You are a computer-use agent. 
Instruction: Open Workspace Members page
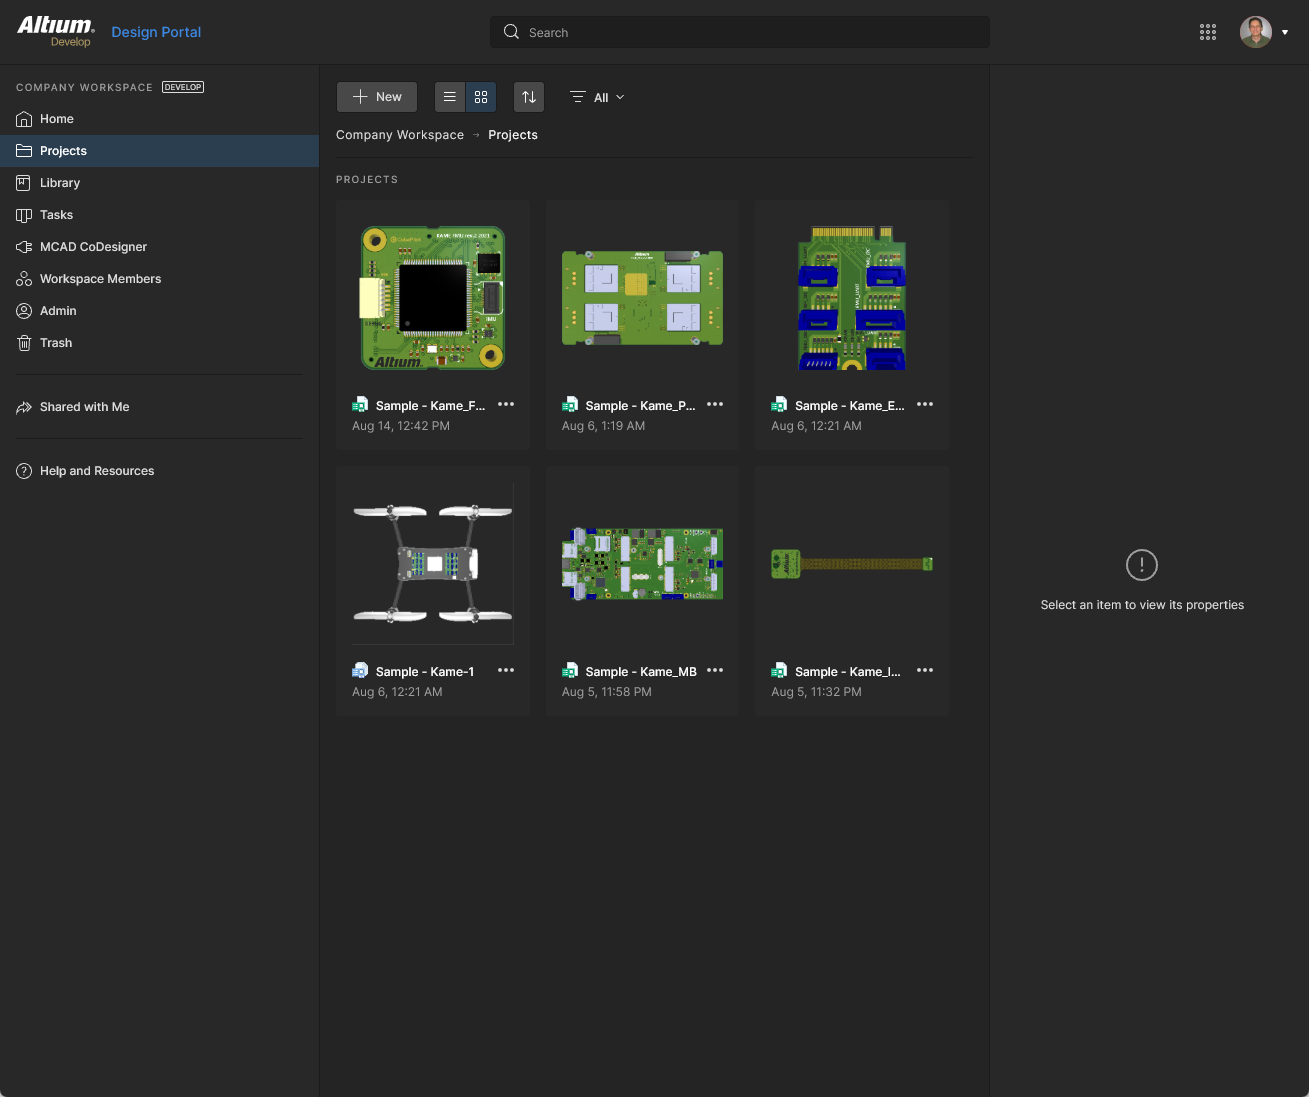click(x=100, y=279)
